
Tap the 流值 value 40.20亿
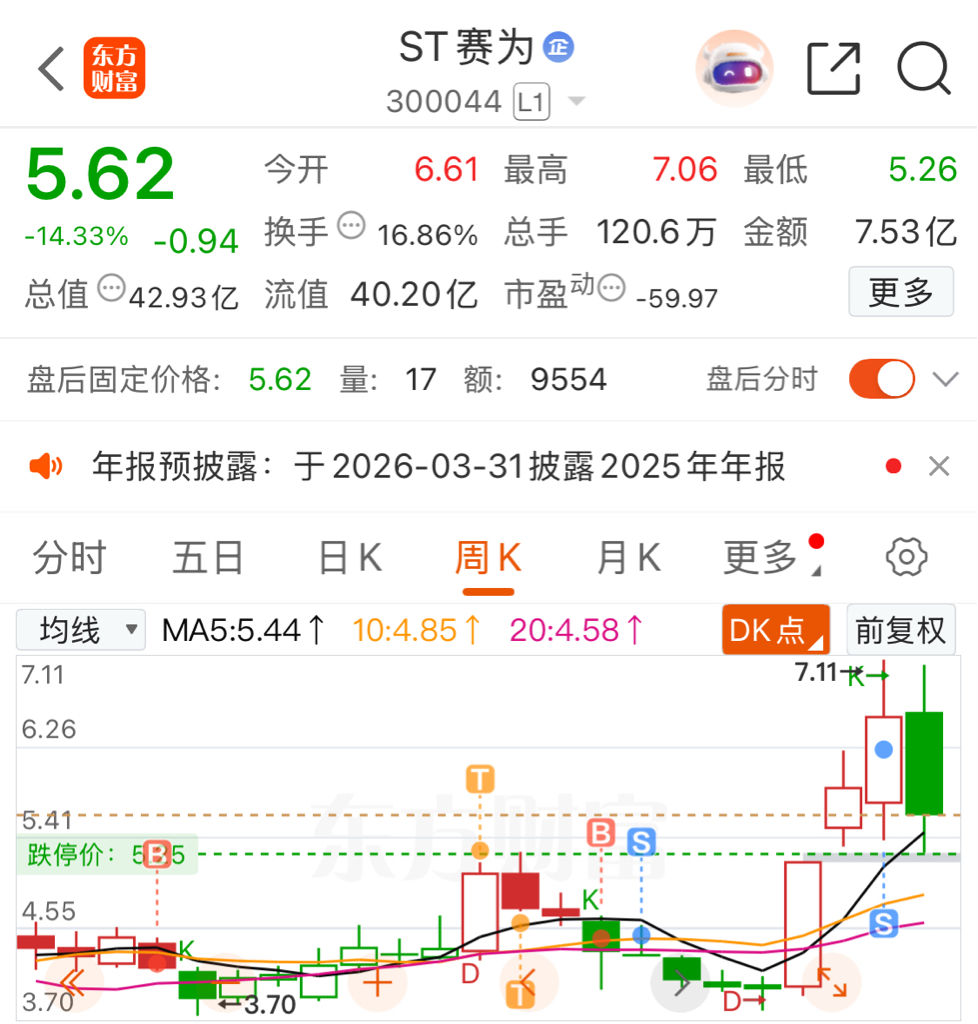pyautogui.click(x=415, y=295)
